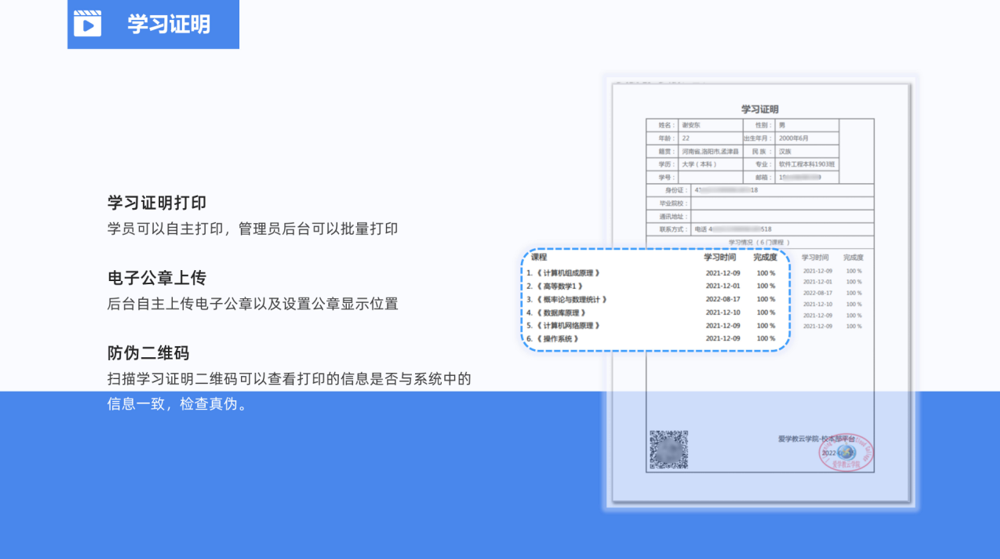Image resolution: width=1000 pixels, height=559 pixels.
Task: Click the 学习时间 column header in callout
Action: click(722, 257)
